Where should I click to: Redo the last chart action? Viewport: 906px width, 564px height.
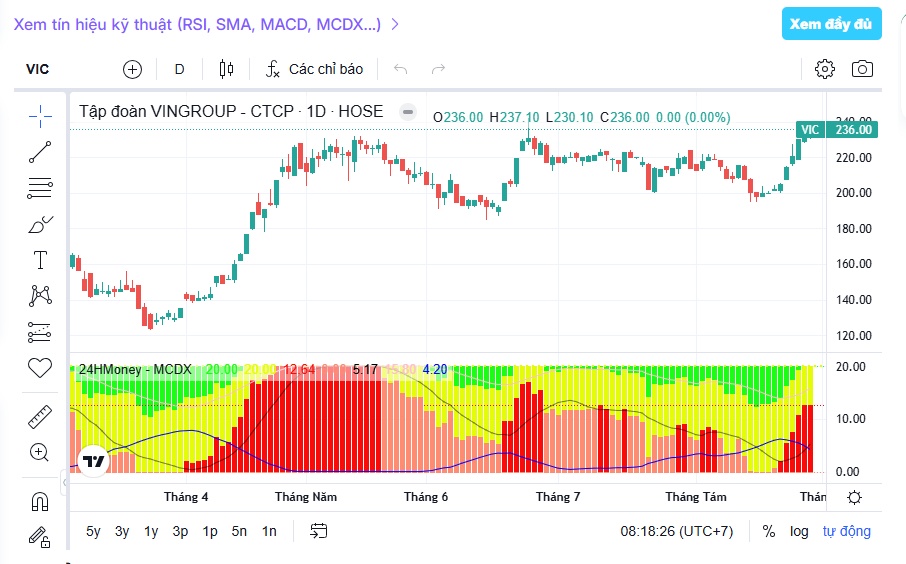point(439,69)
